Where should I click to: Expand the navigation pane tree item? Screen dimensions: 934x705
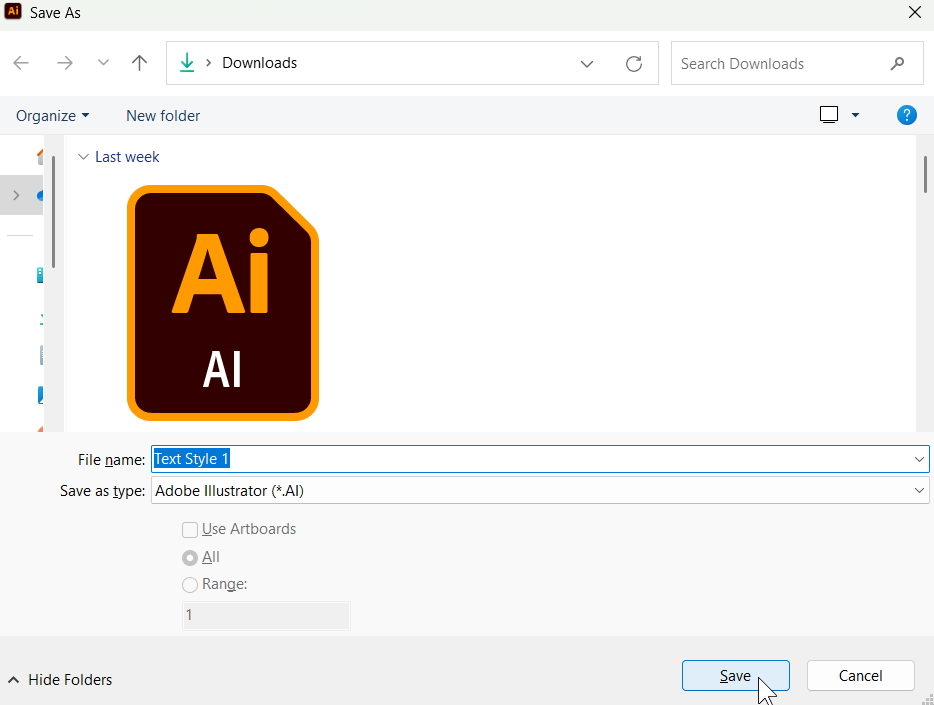(16, 195)
